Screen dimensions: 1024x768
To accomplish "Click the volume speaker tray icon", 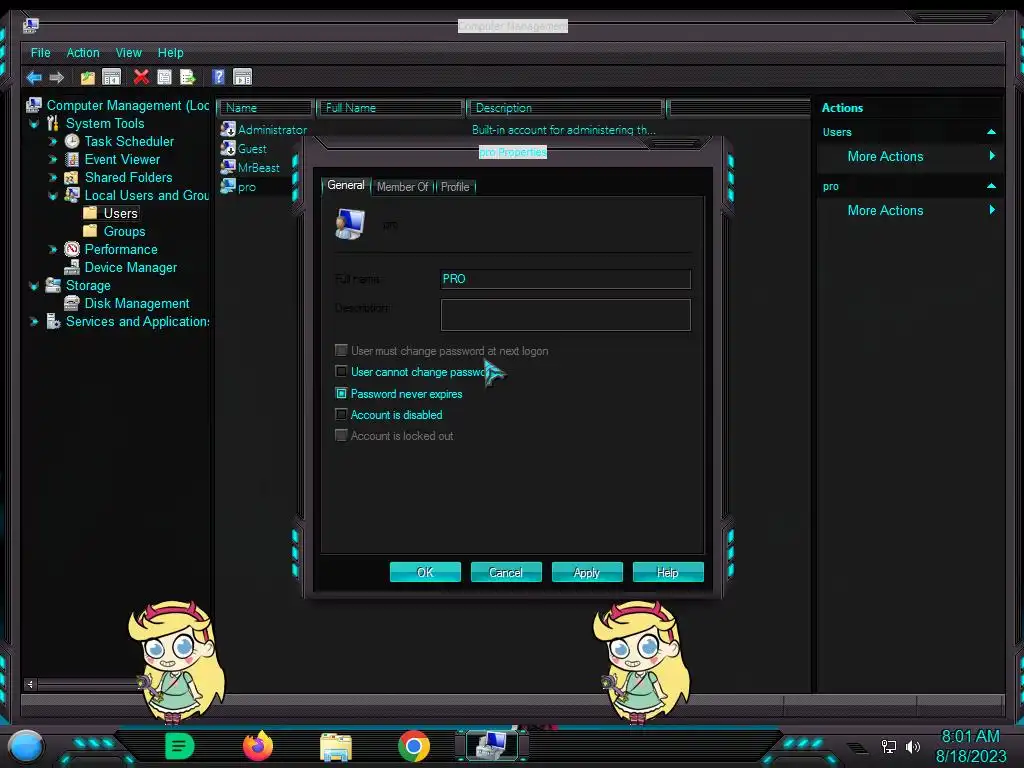I will click(913, 746).
